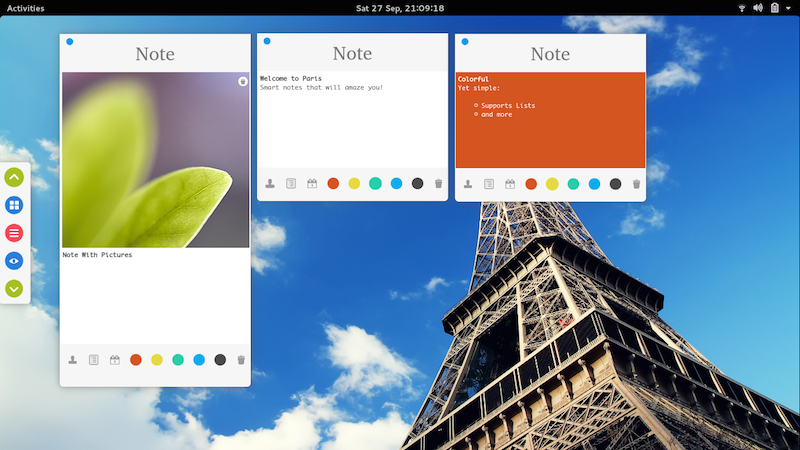Screen dimensions: 800x450
Task: Click the volume icon in the top bar
Action: (758, 8)
